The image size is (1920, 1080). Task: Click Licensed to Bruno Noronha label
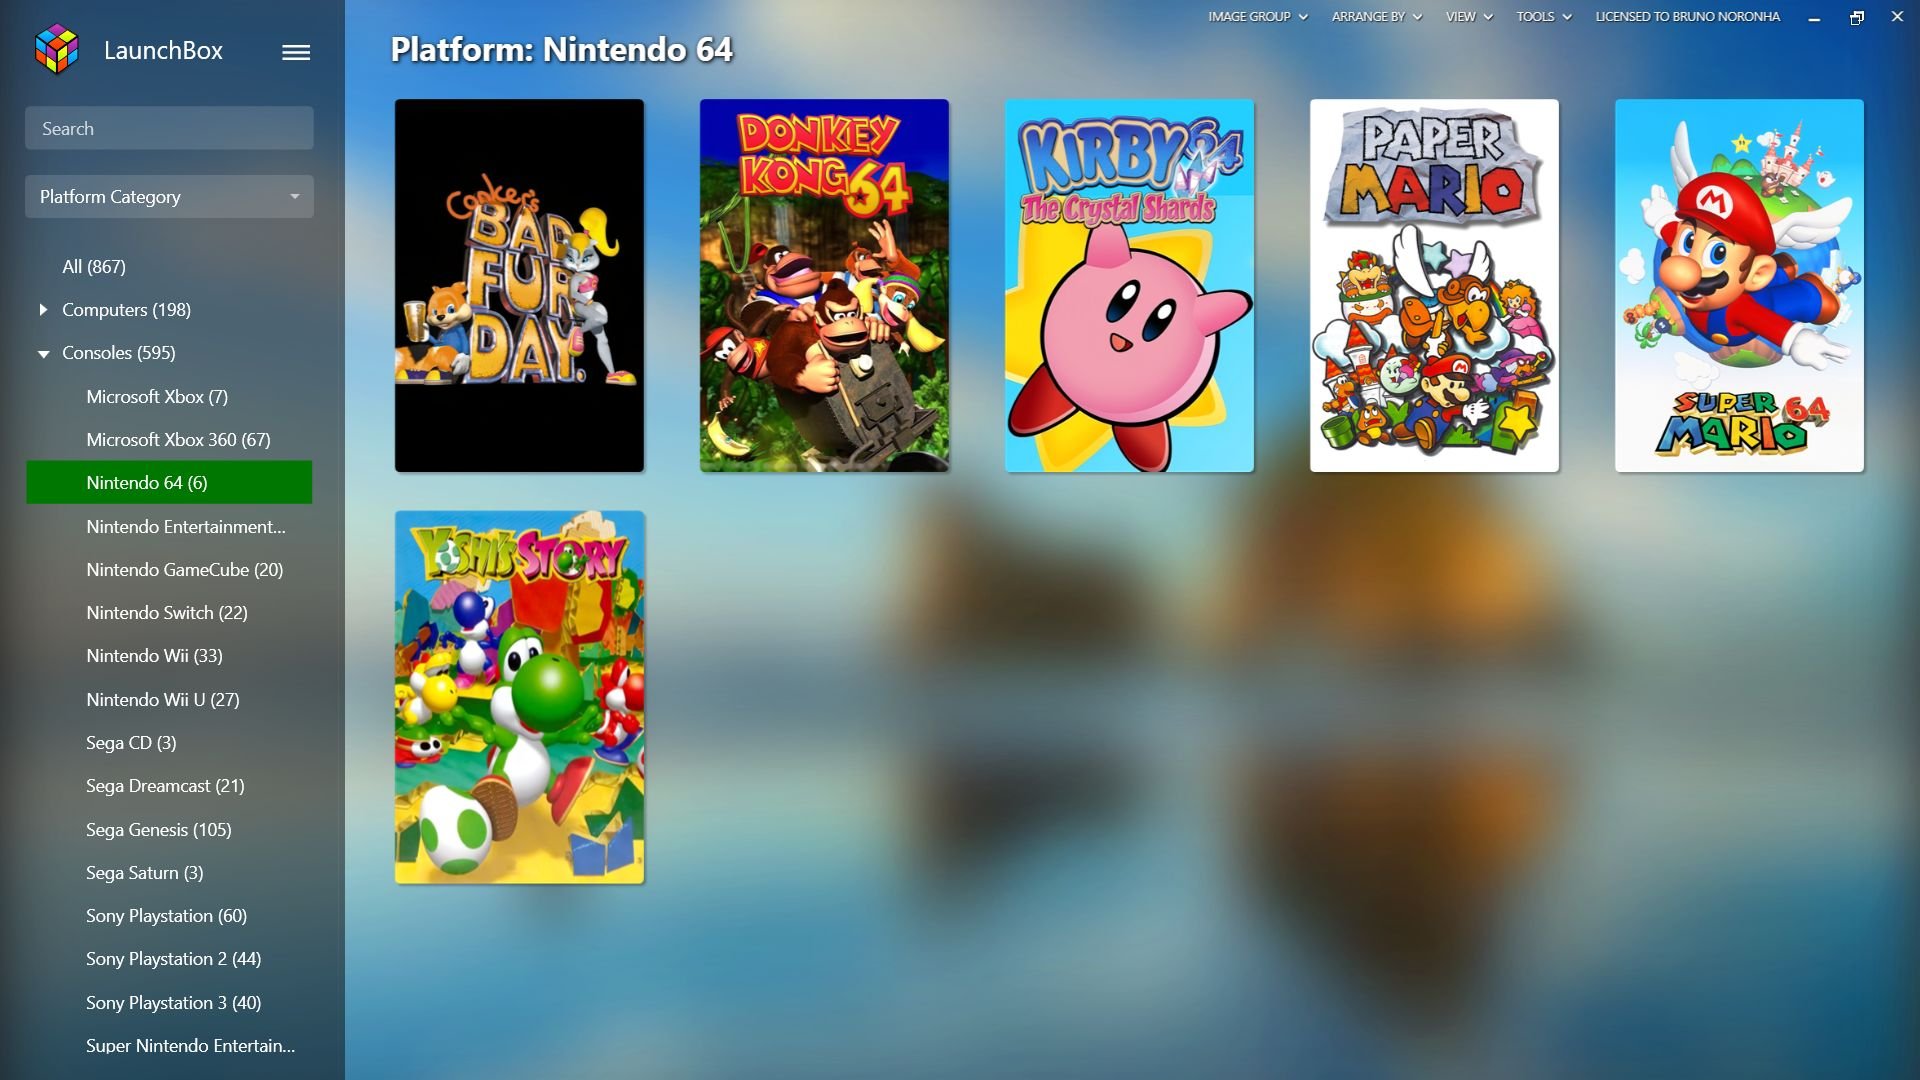[1688, 16]
